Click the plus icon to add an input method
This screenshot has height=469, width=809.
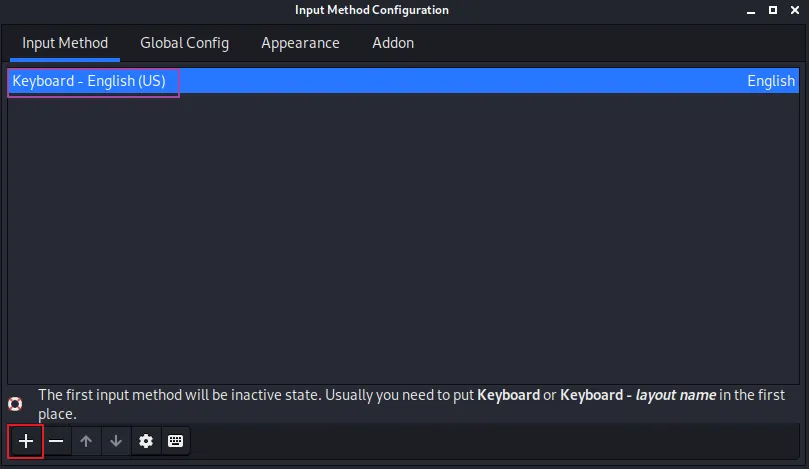click(26, 441)
